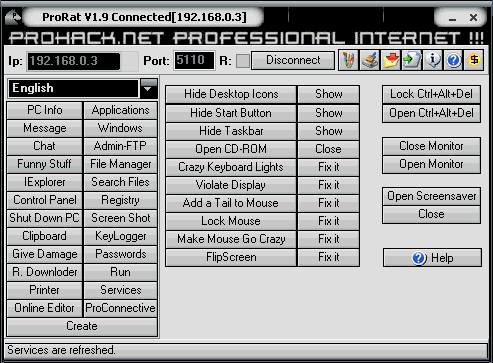Select the Give Damage menu button
Viewport: 493px width, 363px height.
click(x=44, y=254)
